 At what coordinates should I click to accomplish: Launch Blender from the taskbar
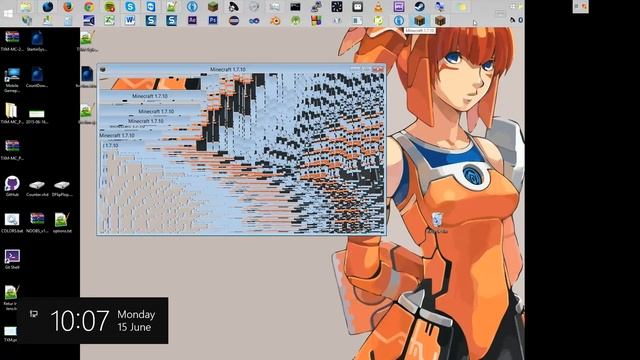tap(275, 20)
